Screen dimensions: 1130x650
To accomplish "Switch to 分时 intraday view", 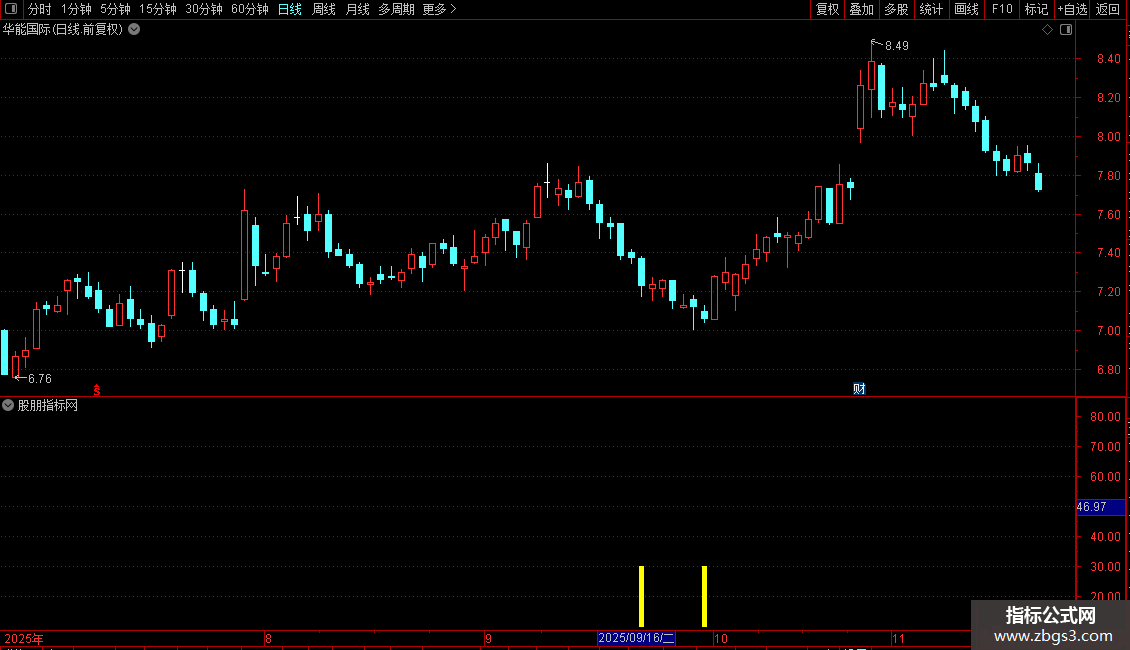I will coord(40,9).
